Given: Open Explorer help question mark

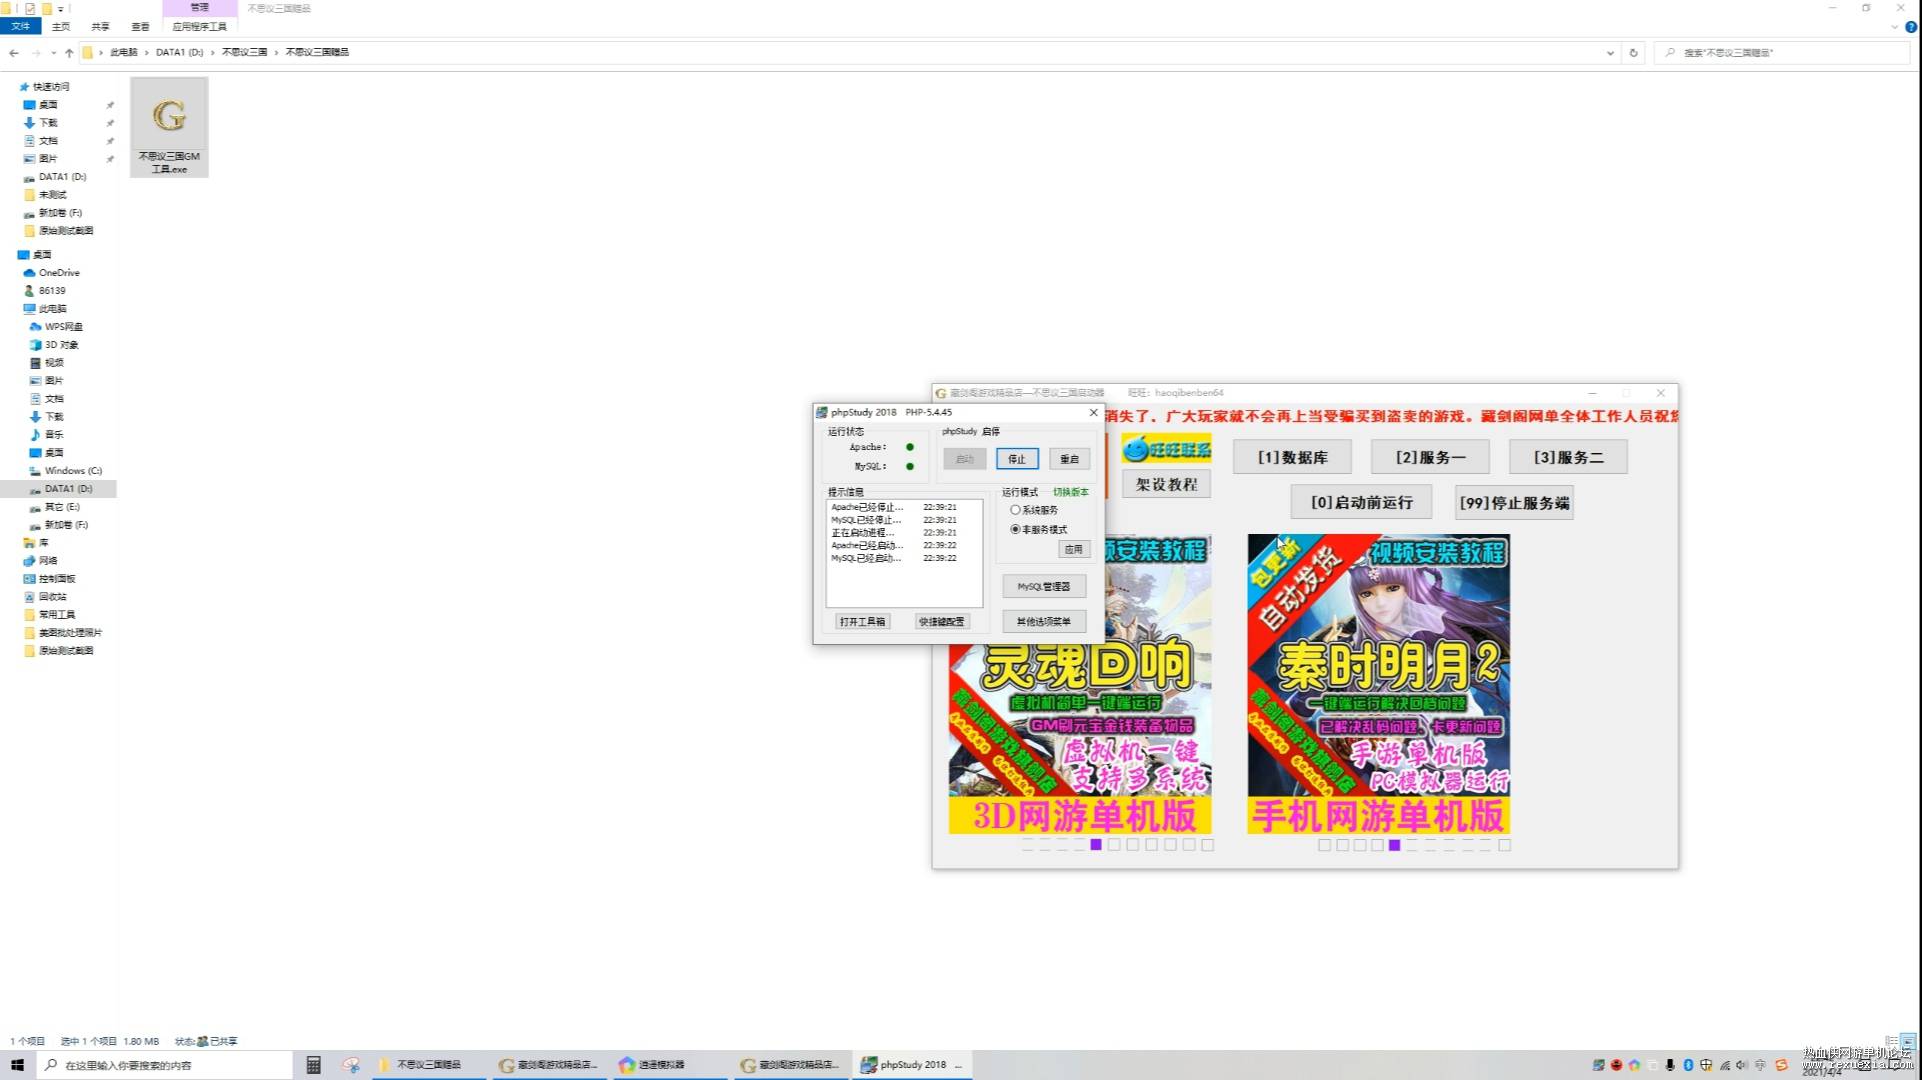Looking at the screenshot, I should (x=1911, y=27).
